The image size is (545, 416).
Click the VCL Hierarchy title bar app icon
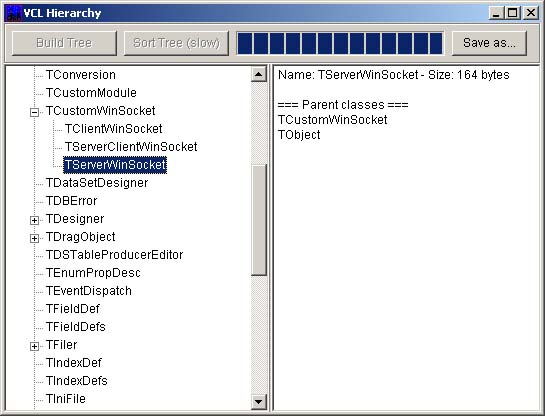coord(14,13)
